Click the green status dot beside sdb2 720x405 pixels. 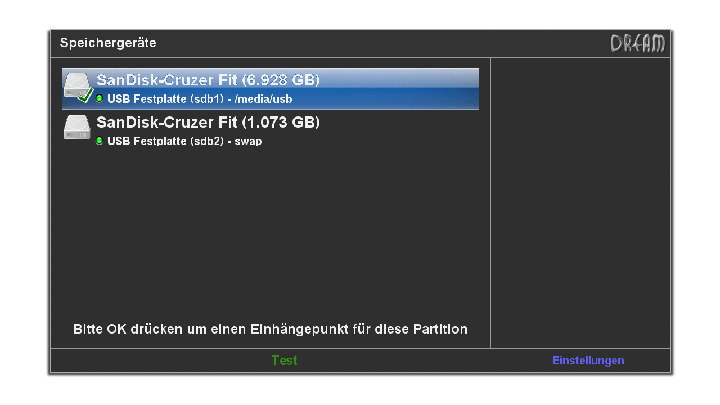click(99, 141)
